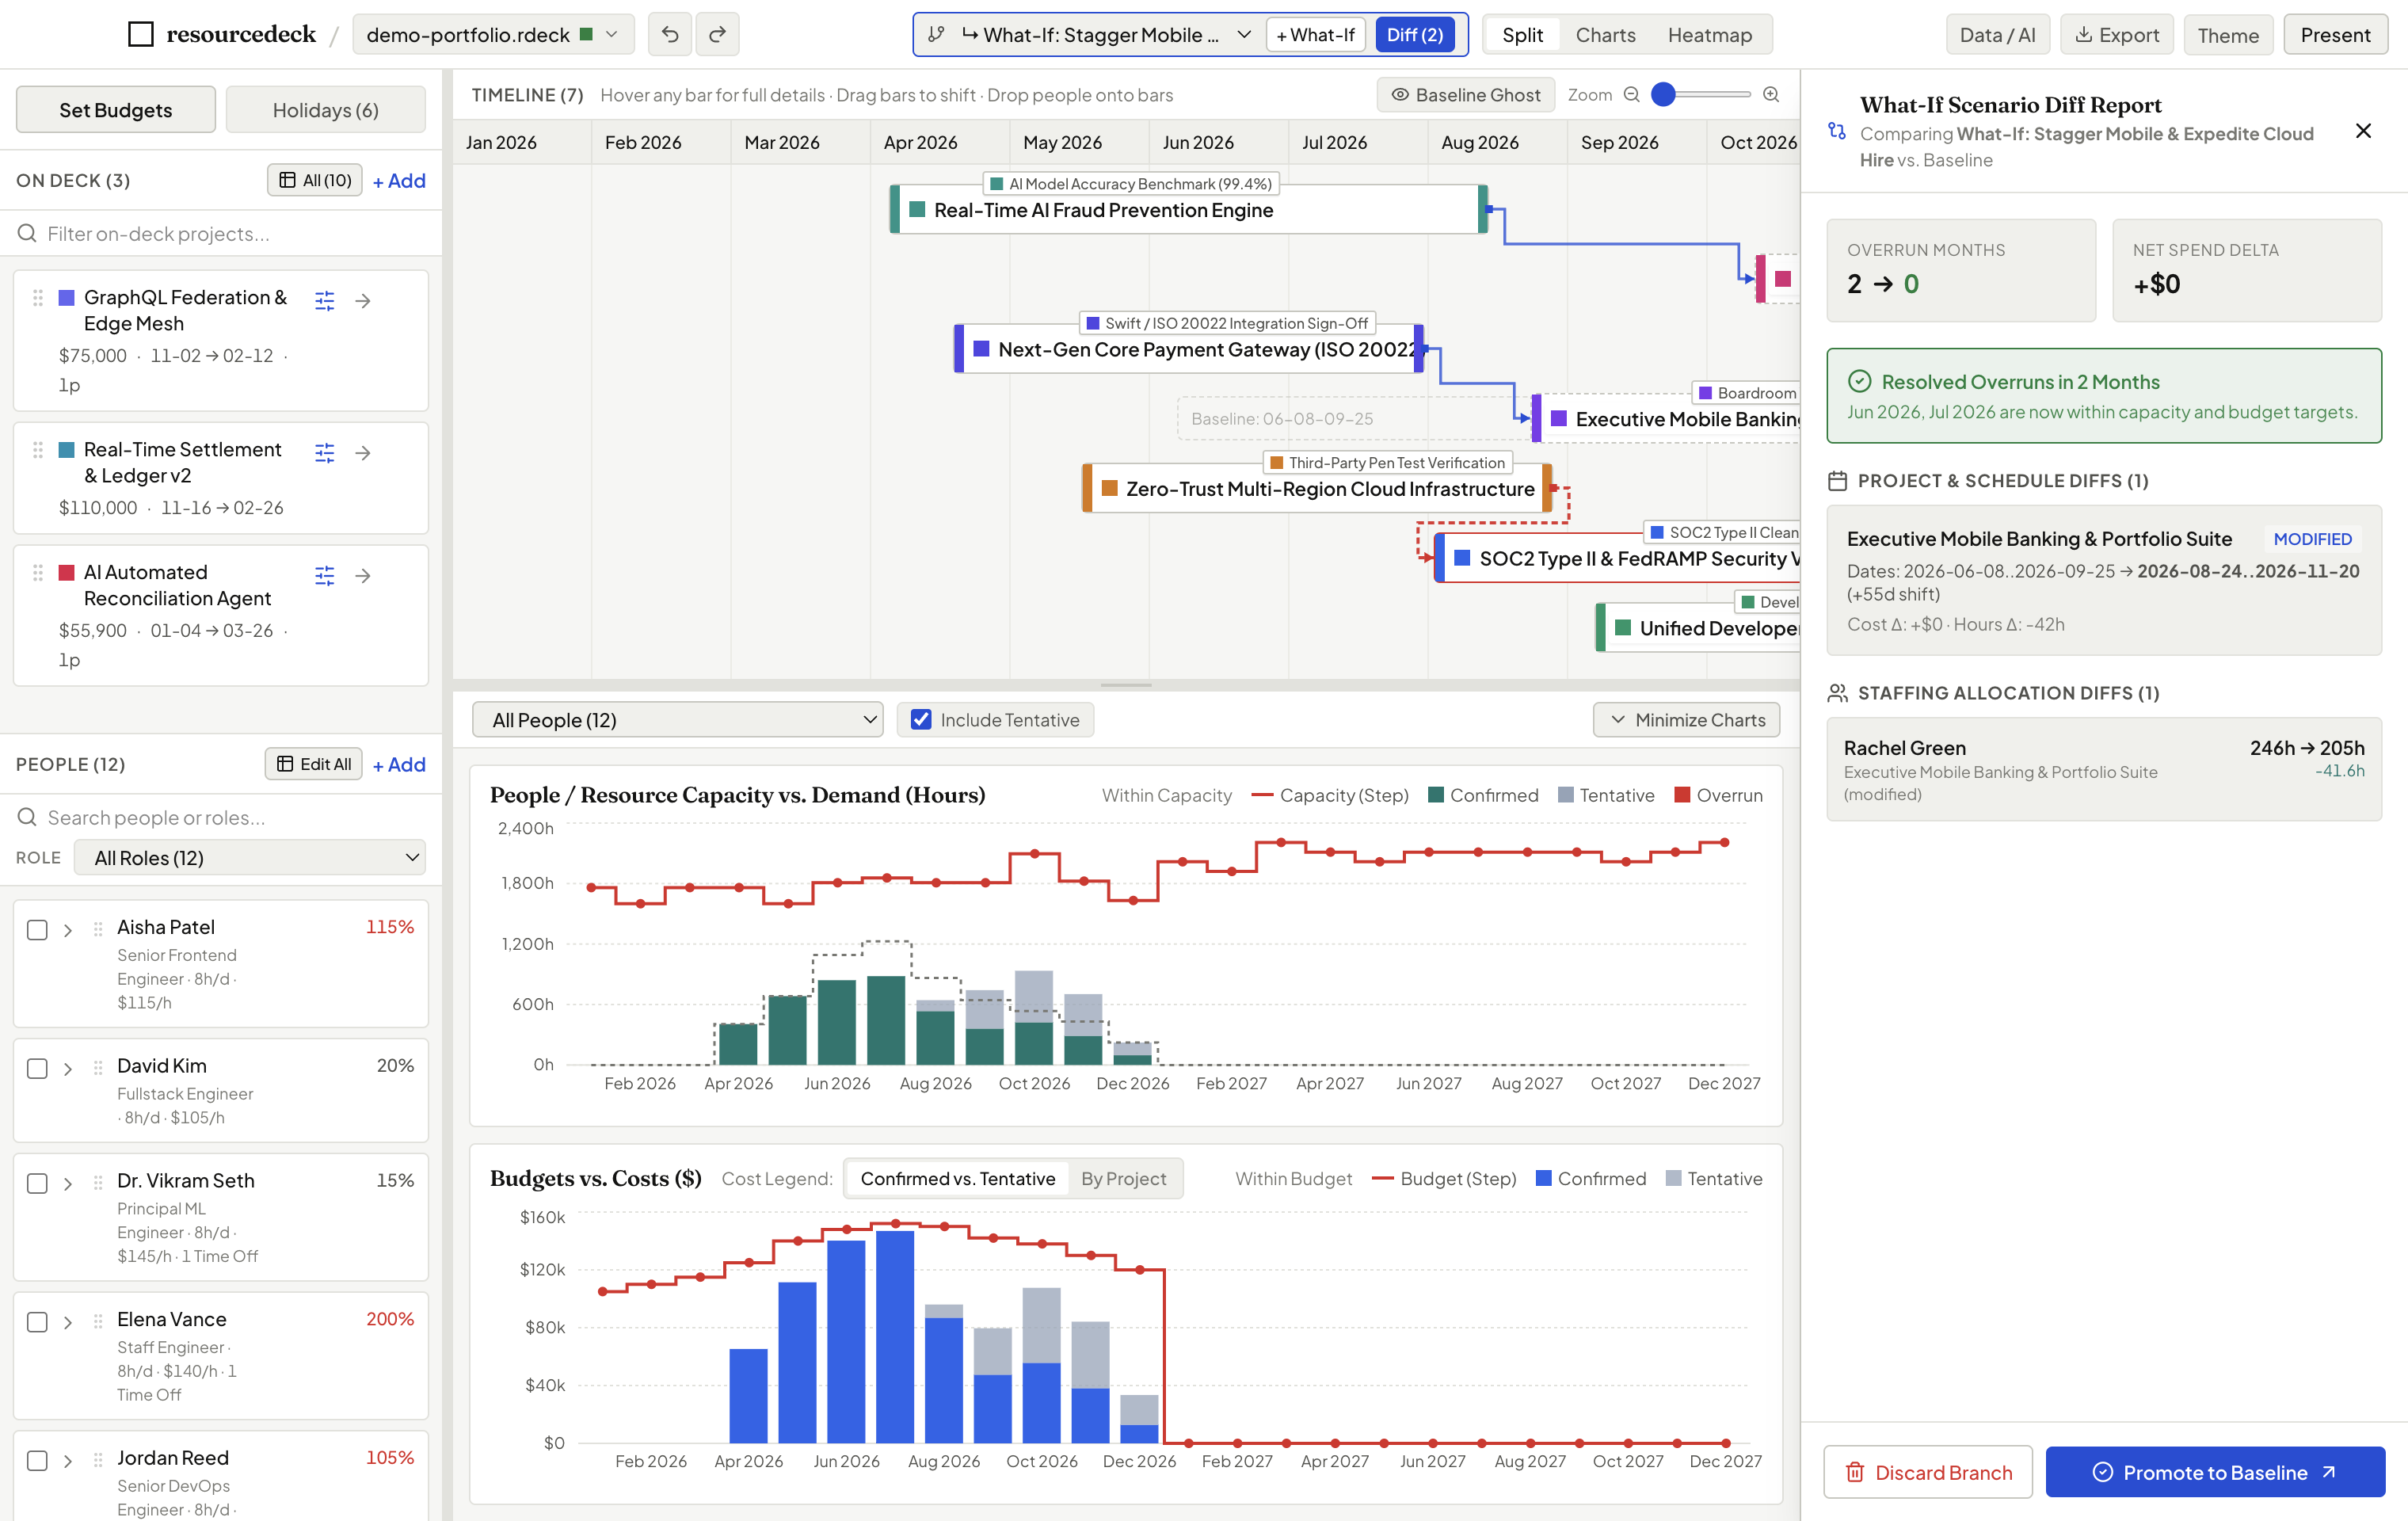Click Discard Branch button

click(1928, 1472)
